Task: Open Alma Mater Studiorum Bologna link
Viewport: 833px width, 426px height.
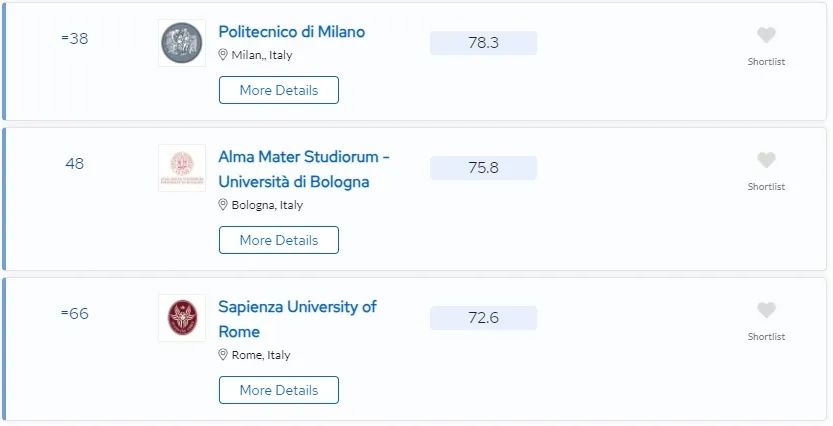Action: (x=303, y=169)
